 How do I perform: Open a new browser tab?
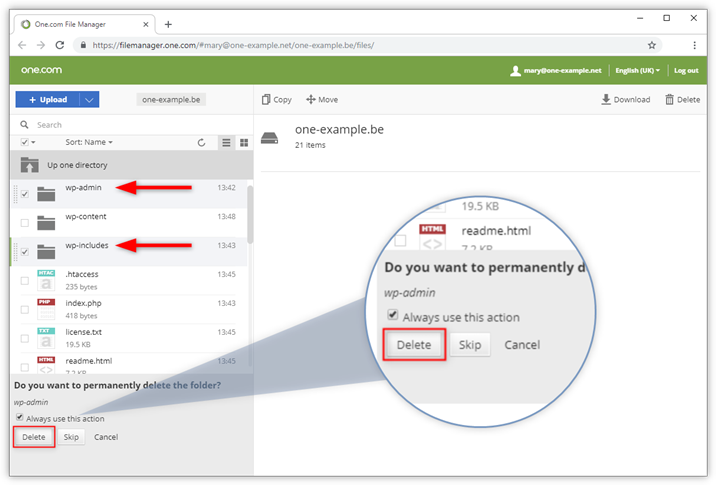pyautogui.click(x=168, y=24)
